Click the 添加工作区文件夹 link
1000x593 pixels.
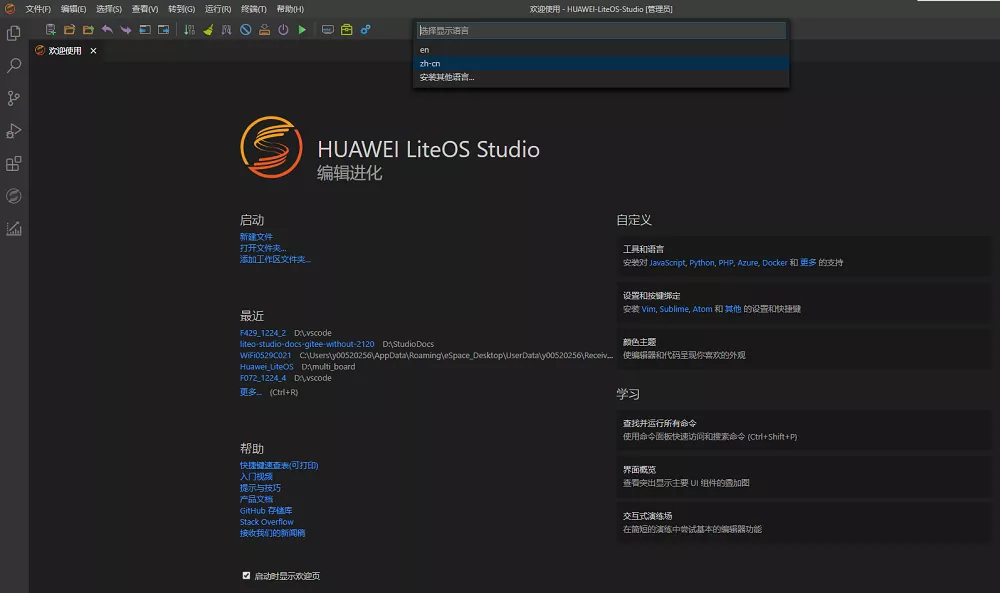tap(275, 260)
